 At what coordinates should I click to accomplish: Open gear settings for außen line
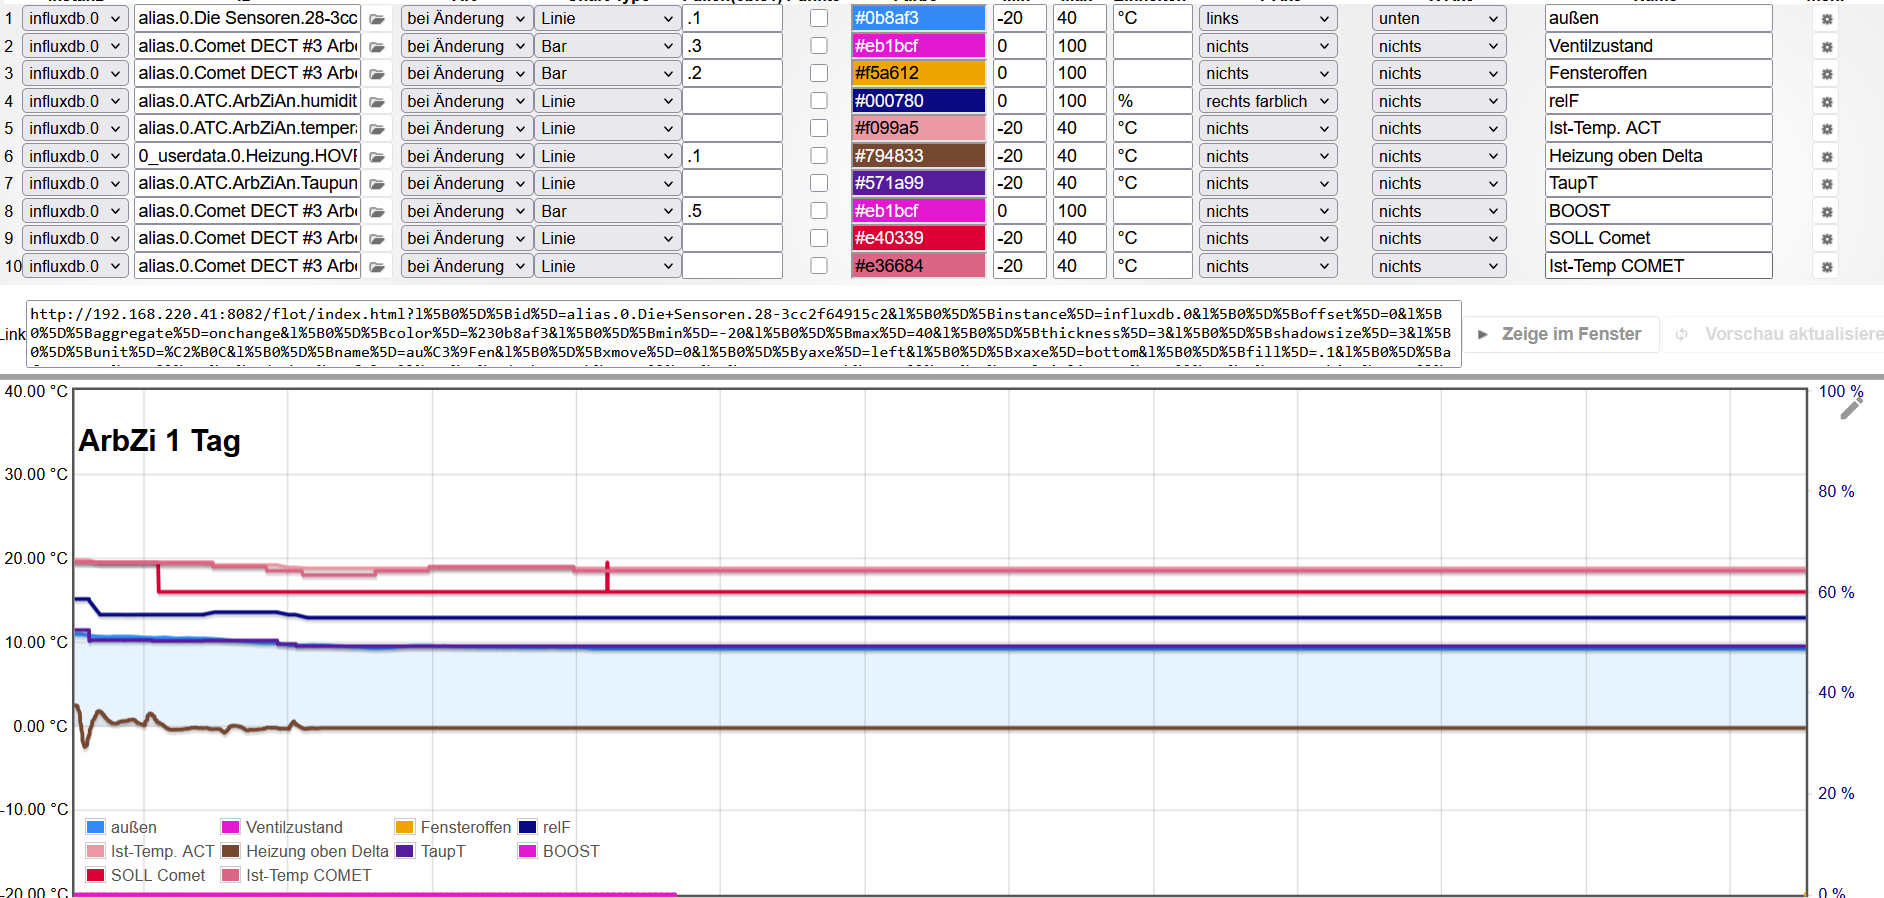(x=1827, y=19)
